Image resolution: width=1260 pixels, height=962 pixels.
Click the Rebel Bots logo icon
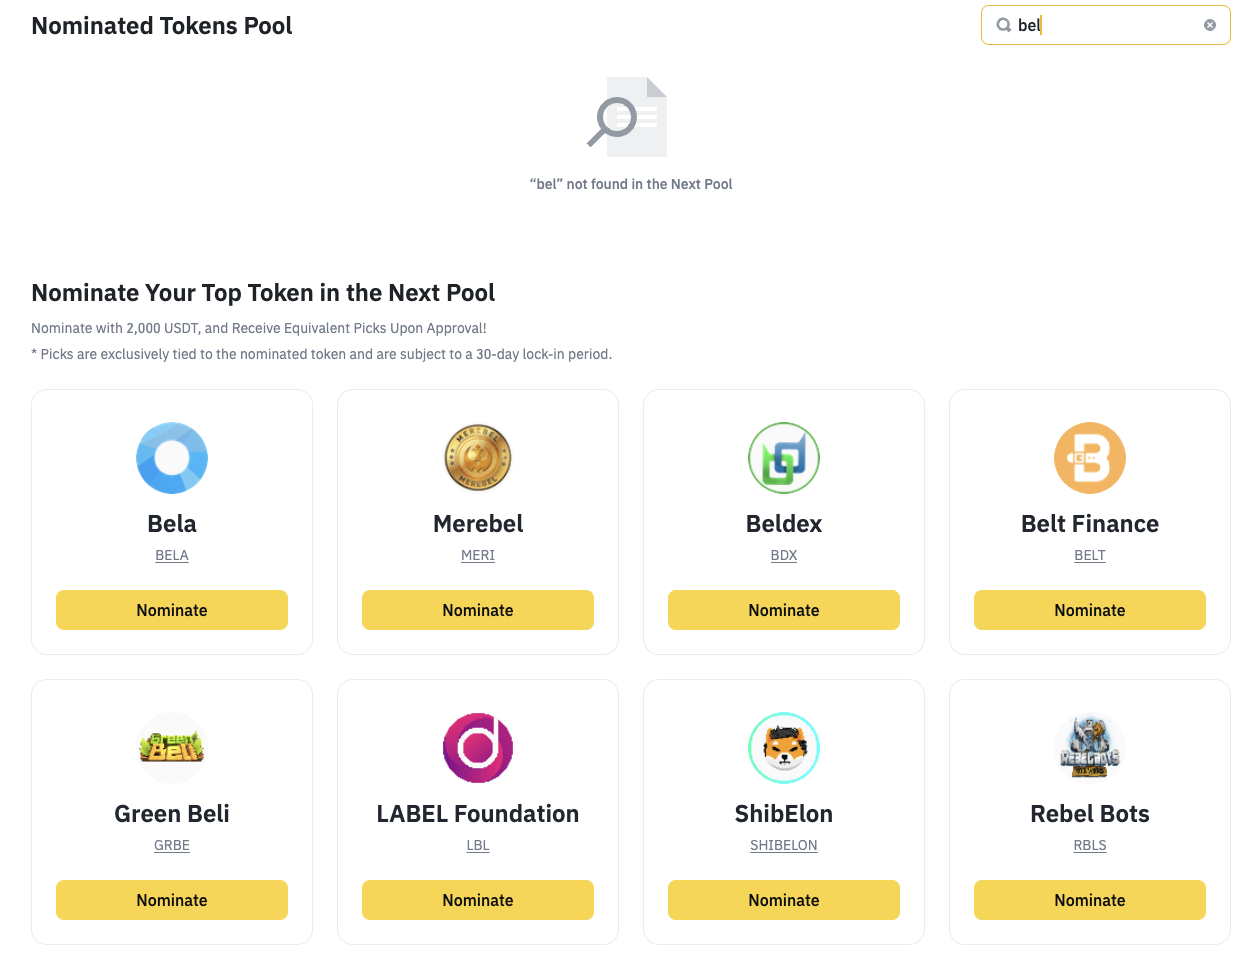coord(1090,748)
